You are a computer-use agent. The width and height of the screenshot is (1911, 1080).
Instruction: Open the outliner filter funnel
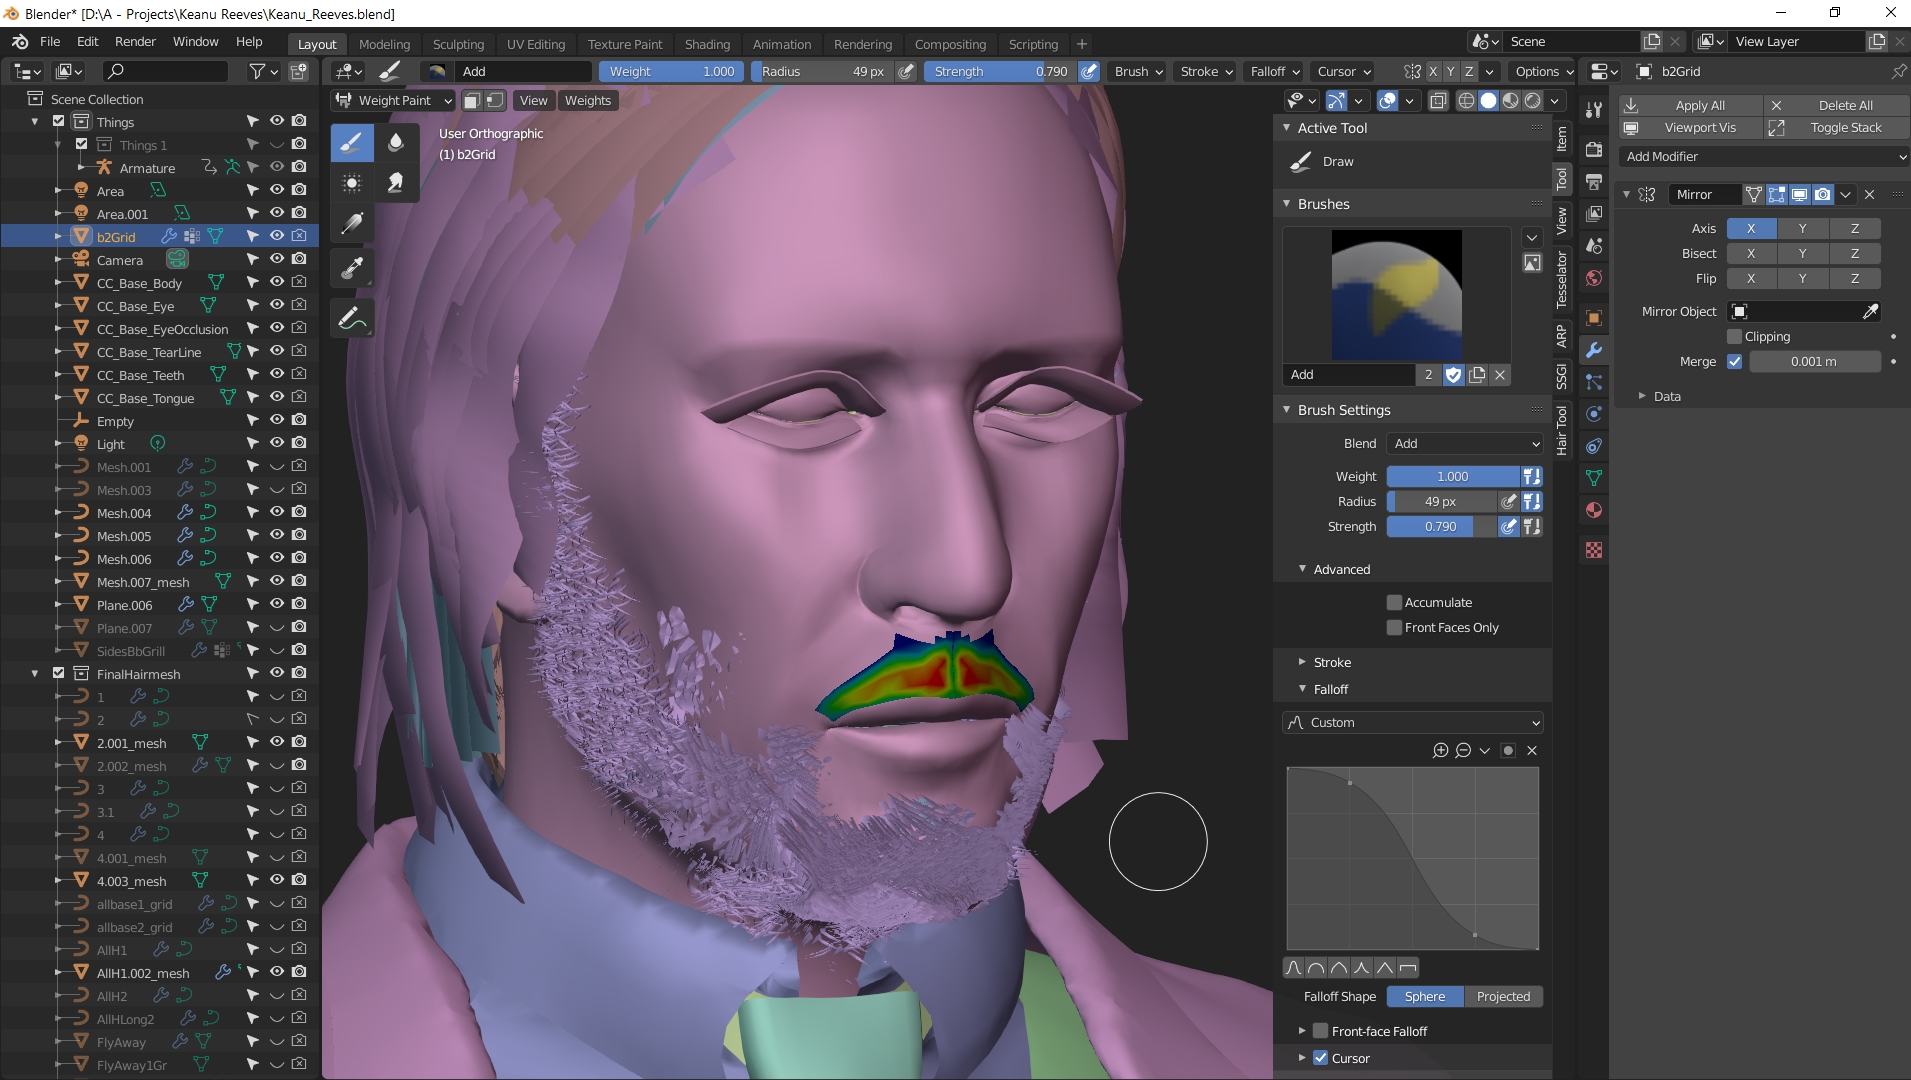click(x=258, y=71)
